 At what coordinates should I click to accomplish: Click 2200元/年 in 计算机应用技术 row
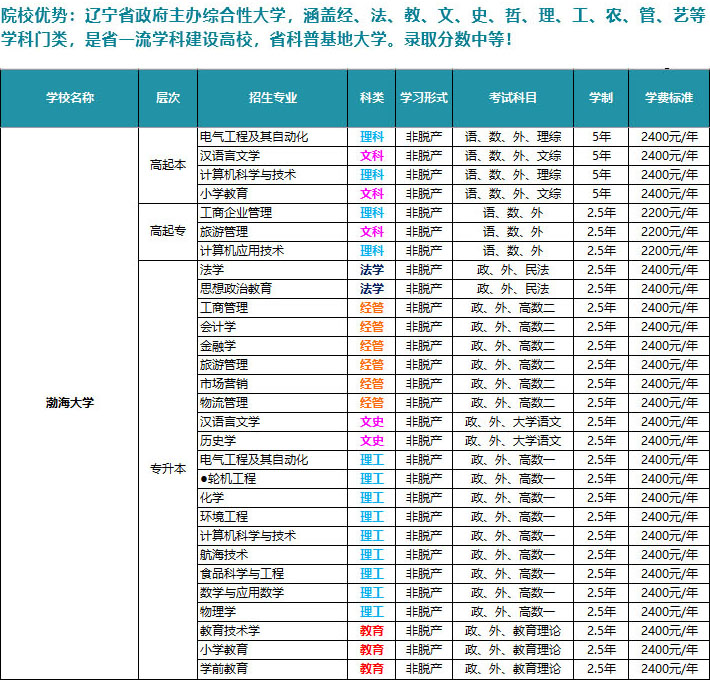tap(669, 251)
